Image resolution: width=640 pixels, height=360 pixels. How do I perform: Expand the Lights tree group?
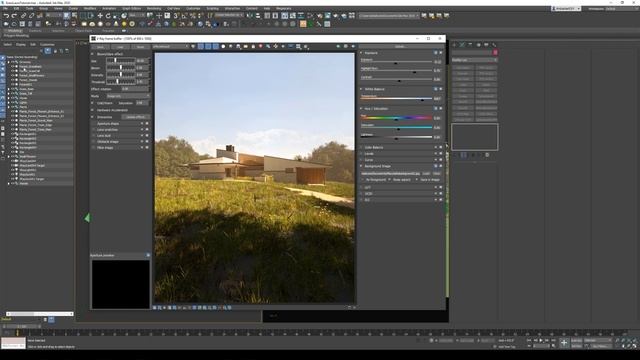[9, 102]
